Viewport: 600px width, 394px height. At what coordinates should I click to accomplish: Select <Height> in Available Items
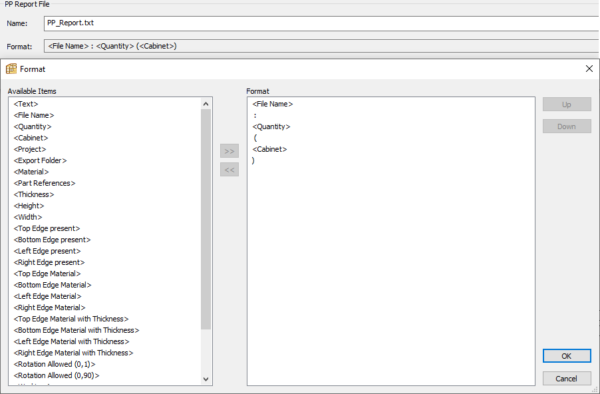coord(29,206)
